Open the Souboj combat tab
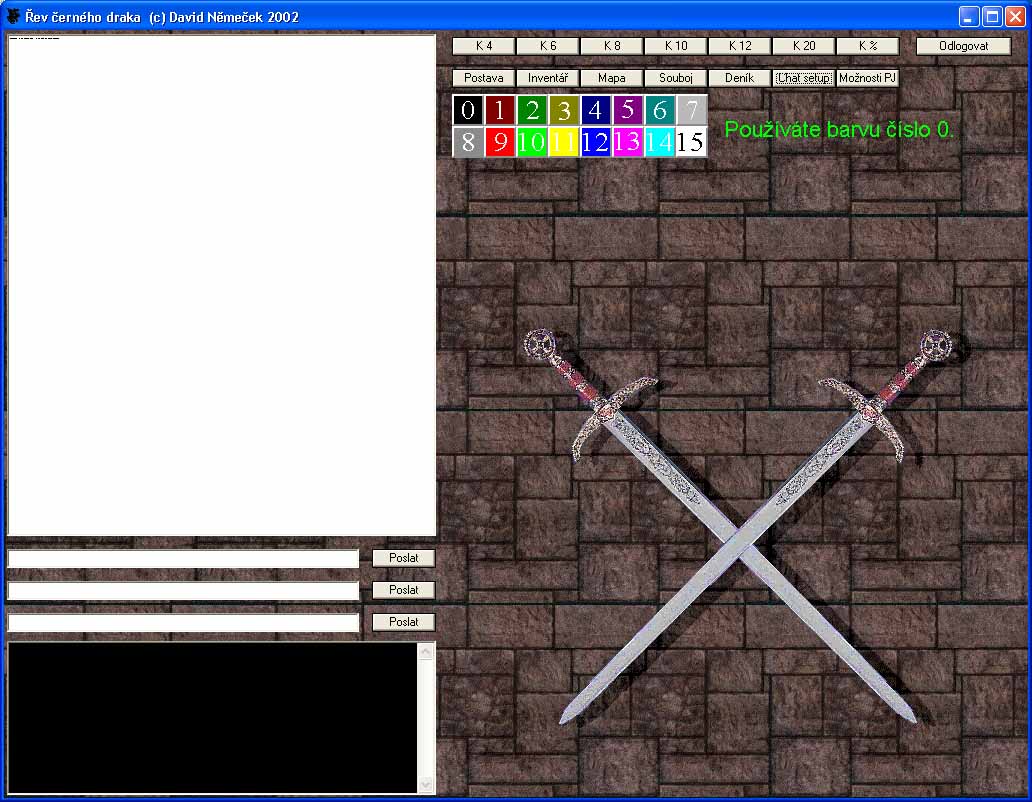The image size is (1032, 802). [x=675, y=78]
